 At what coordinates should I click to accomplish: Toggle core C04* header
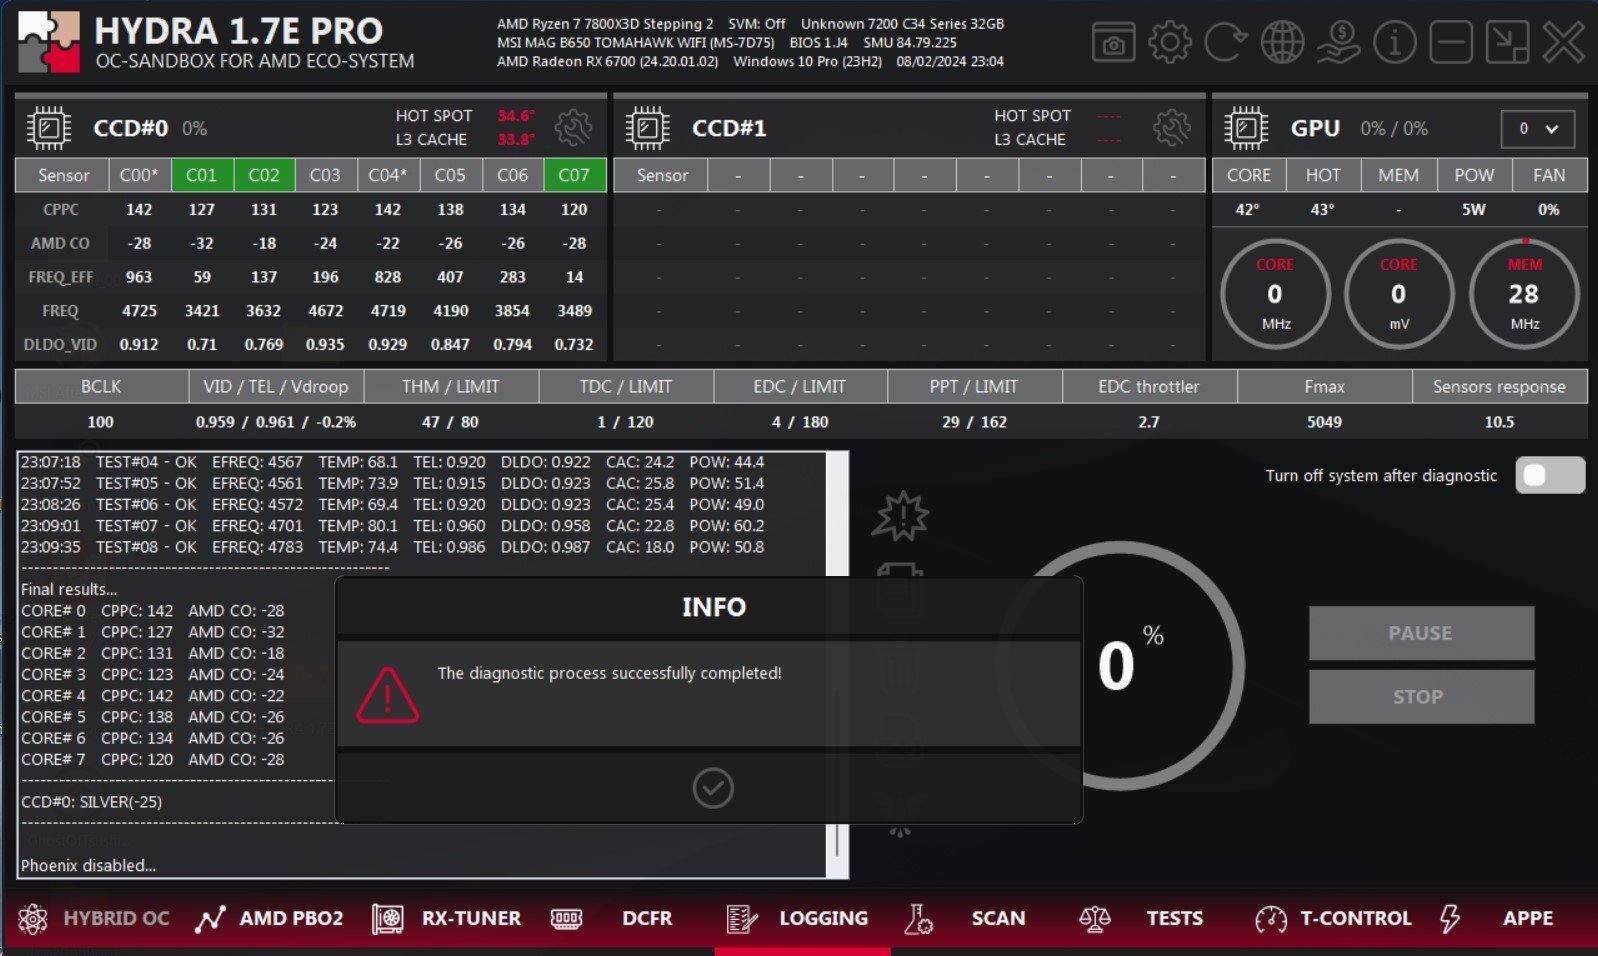pyautogui.click(x=388, y=175)
